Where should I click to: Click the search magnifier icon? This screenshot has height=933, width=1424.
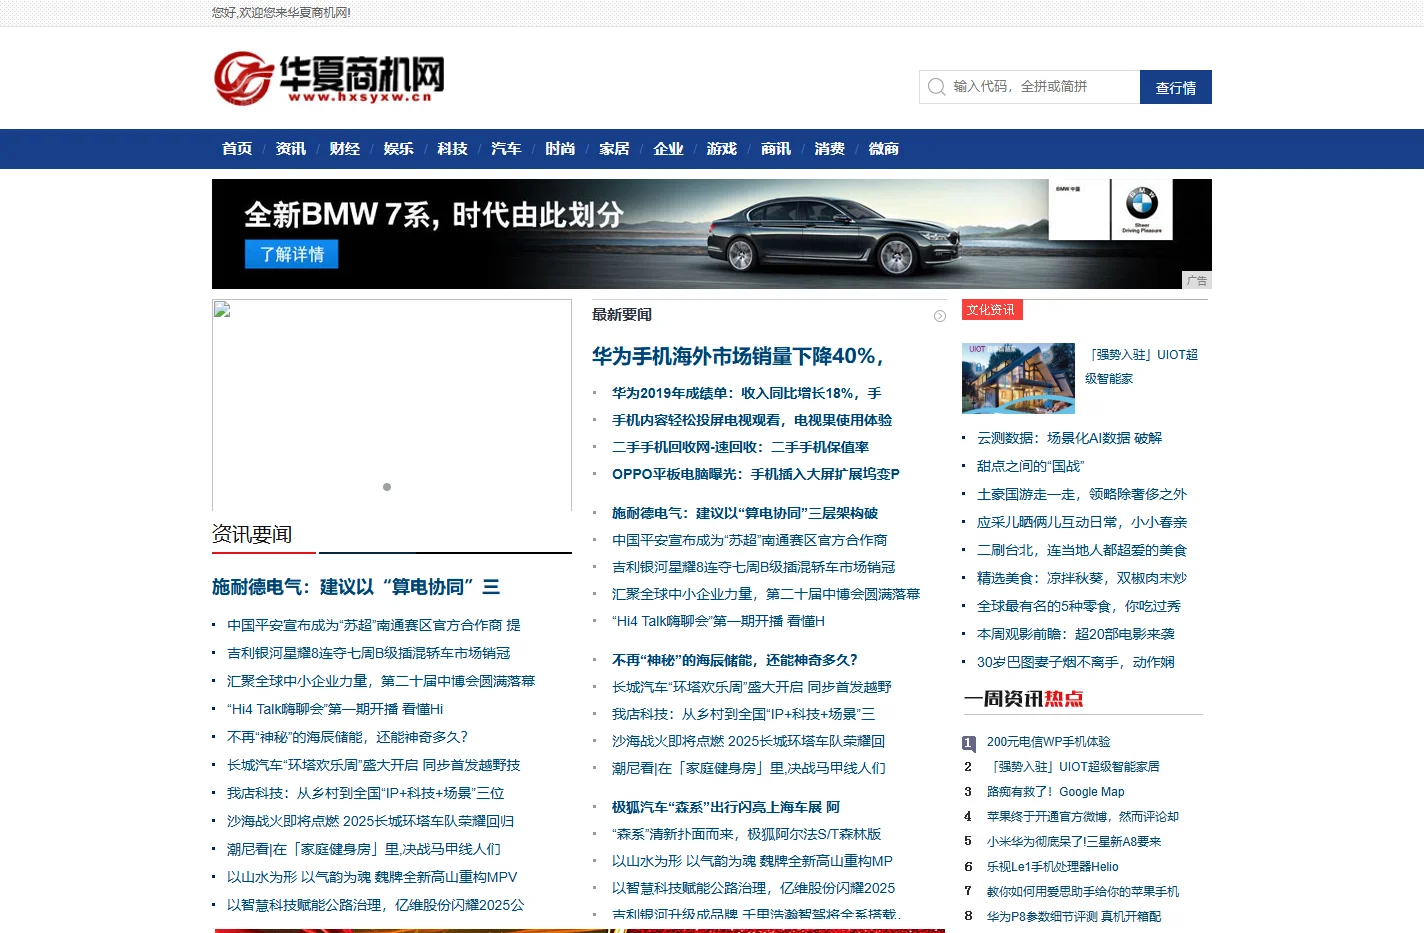[x=936, y=87]
